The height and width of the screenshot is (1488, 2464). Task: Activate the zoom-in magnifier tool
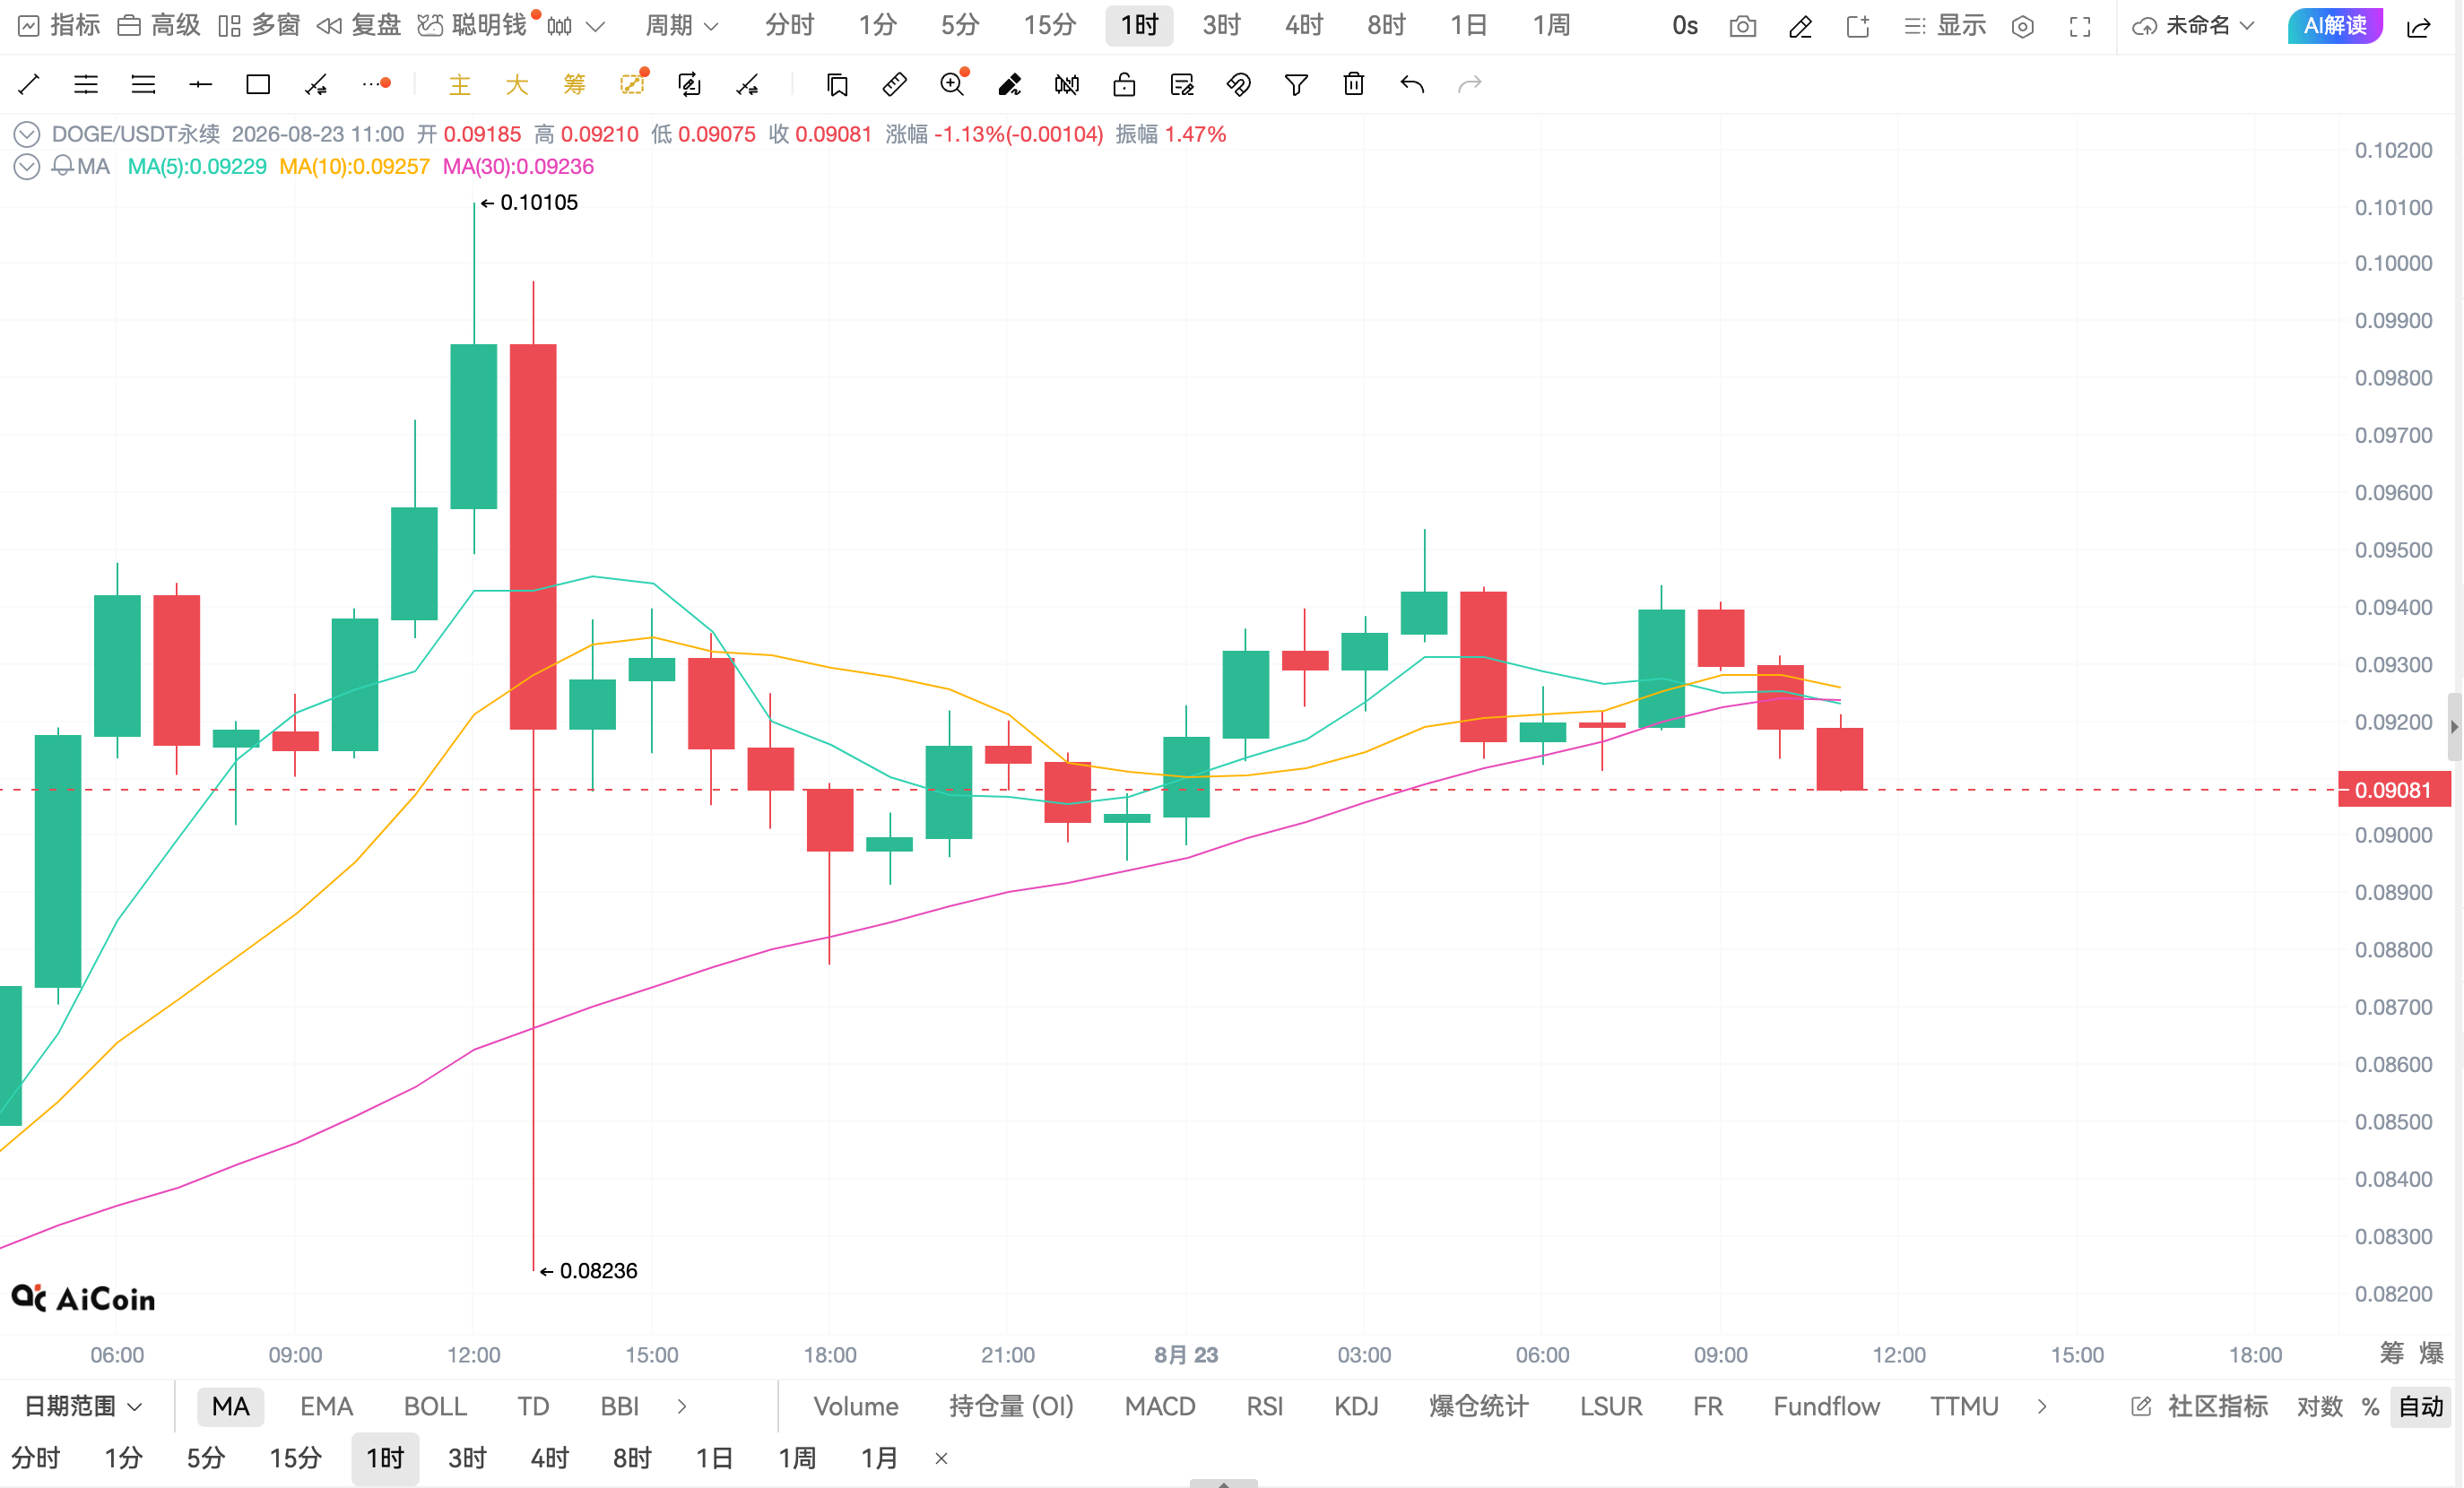tap(953, 84)
